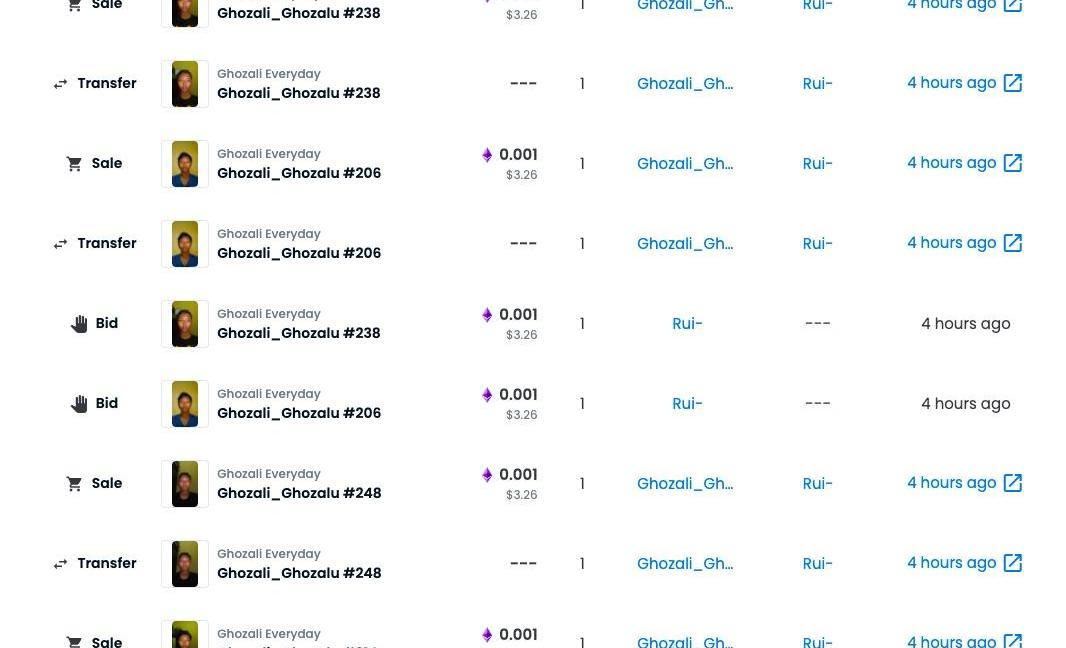Click the hand icon on #206 Bid row
The height and width of the screenshot is (648, 1066).
79,404
